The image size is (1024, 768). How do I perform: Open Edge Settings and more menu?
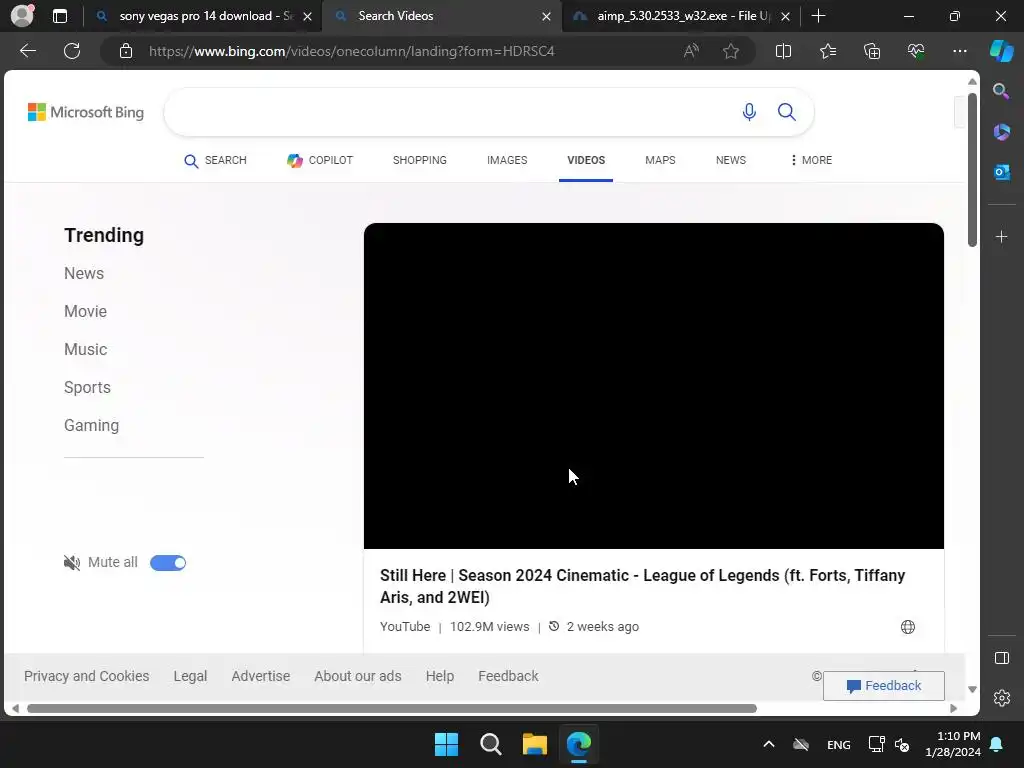[959, 51]
